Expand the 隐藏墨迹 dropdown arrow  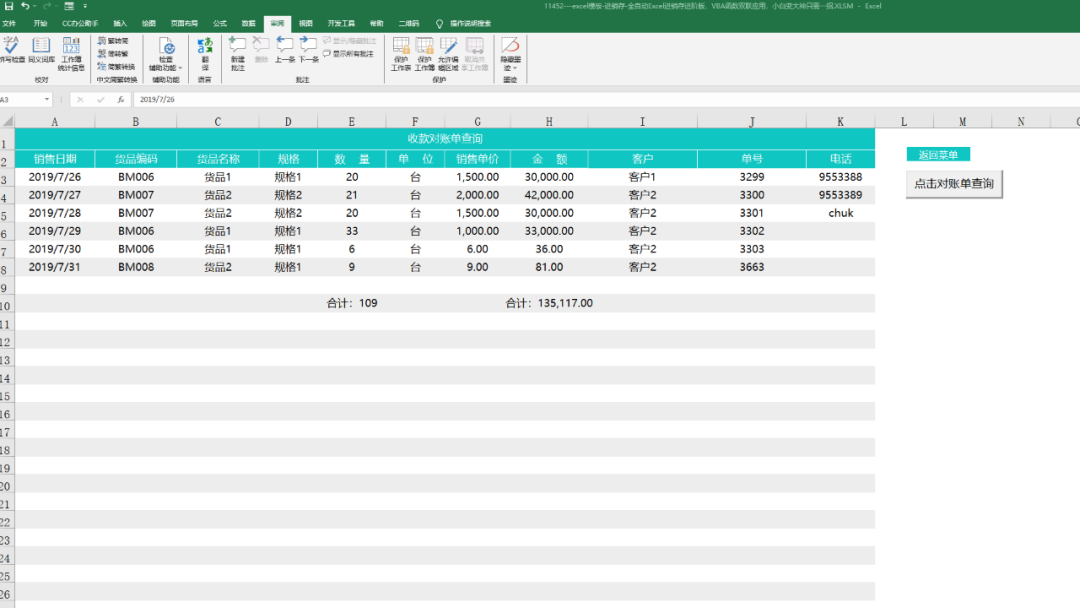(x=514, y=68)
